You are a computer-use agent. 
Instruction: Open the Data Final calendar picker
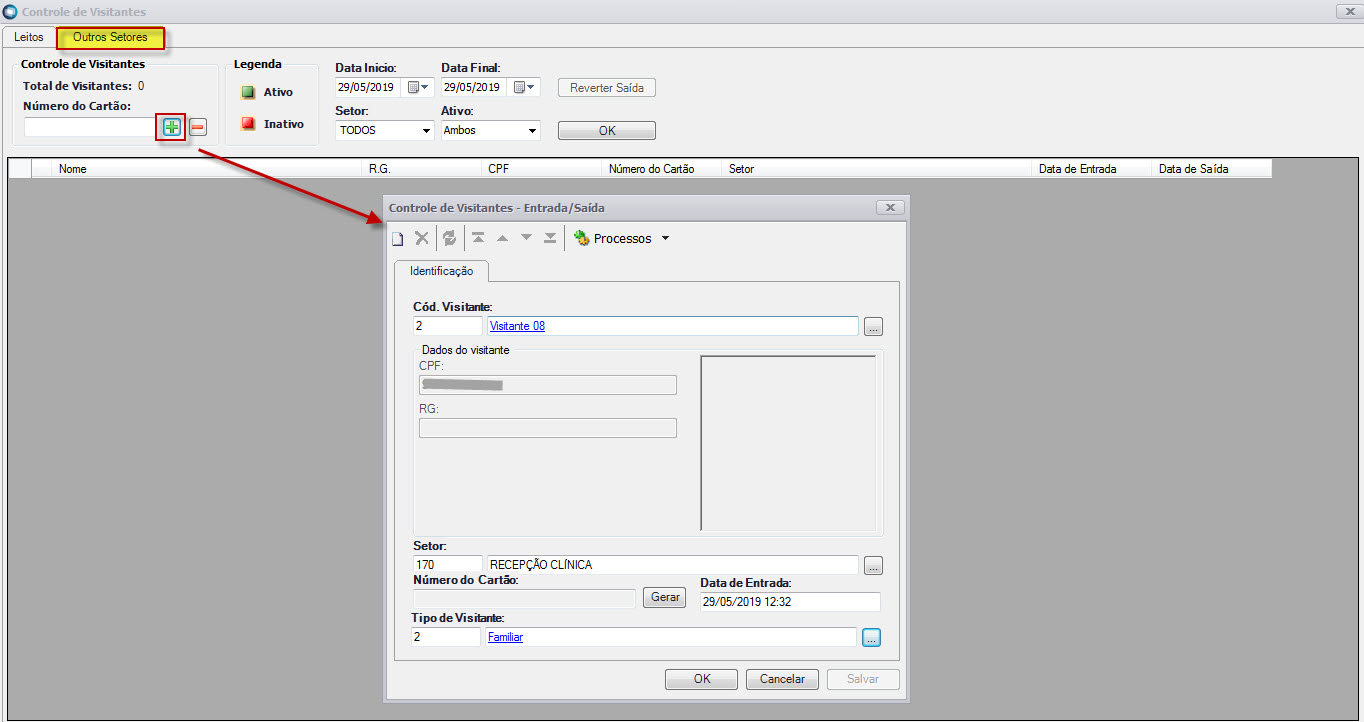click(526, 87)
